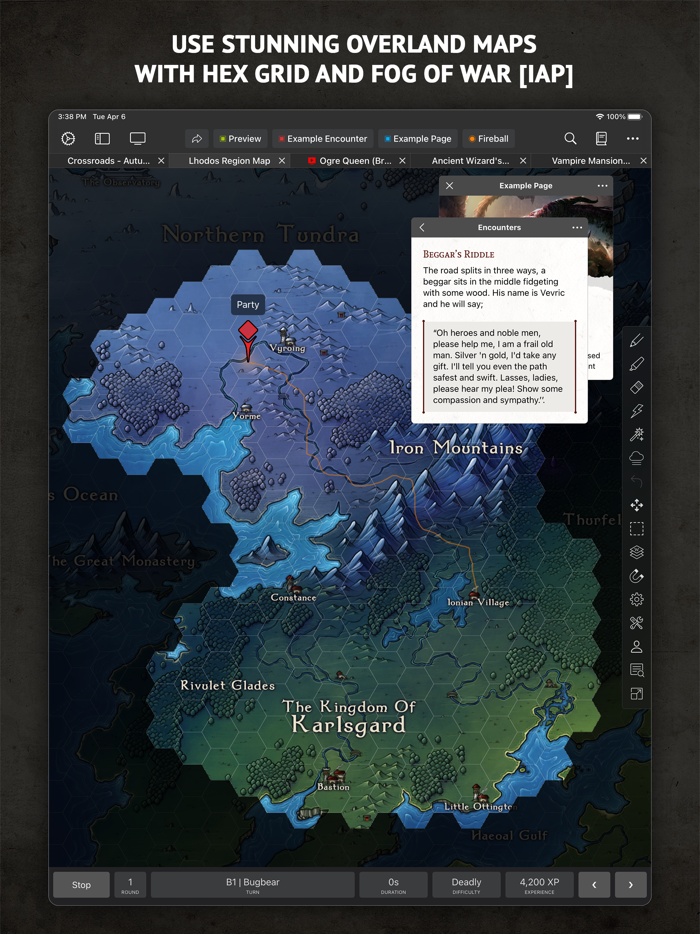This screenshot has height=934, width=700.
Task: Select the eraser tool
Action: pyautogui.click(x=636, y=388)
